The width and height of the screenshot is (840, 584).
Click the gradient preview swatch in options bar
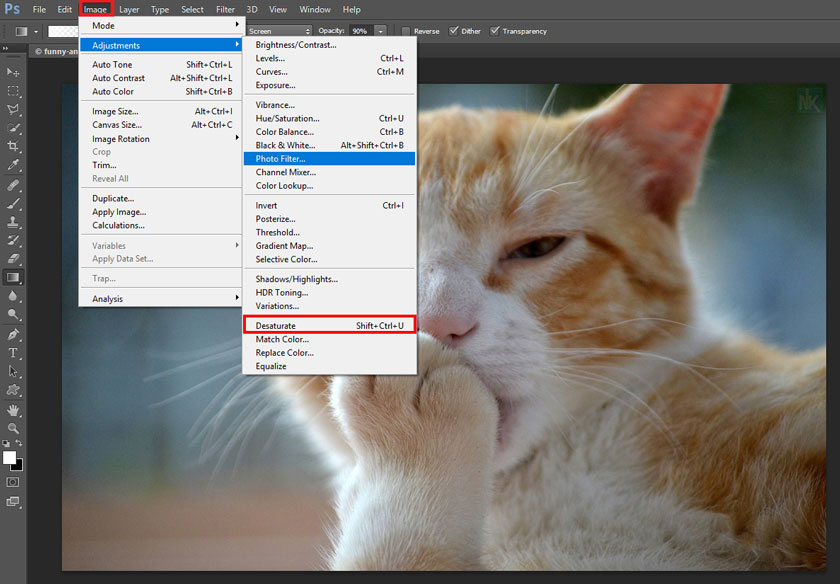coord(63,31)
